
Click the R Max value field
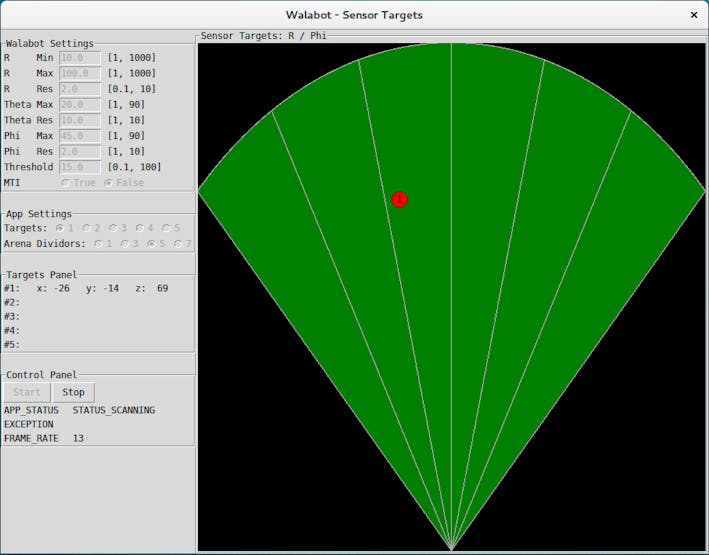click(x=80, y=73)
